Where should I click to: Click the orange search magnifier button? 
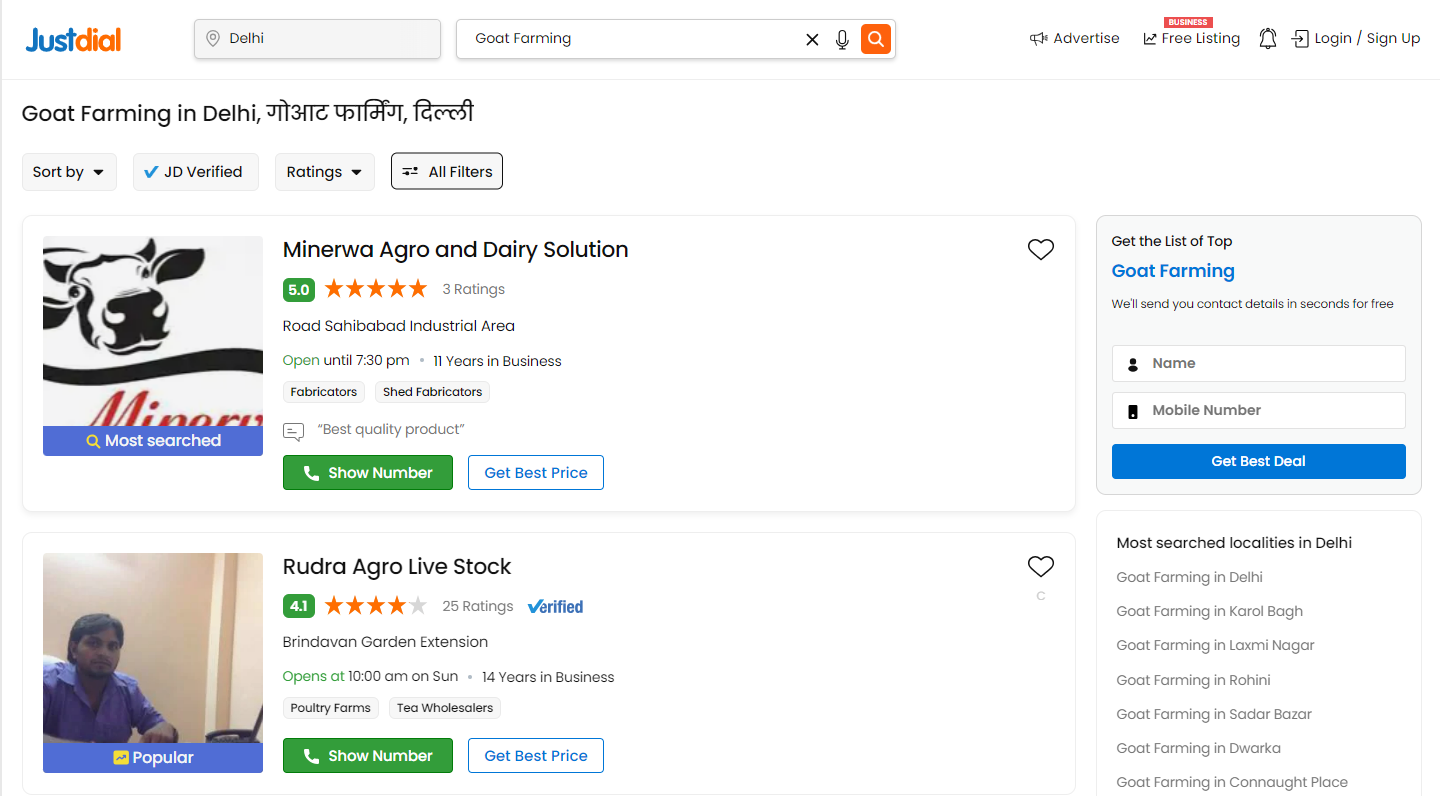(x=876, y=39)
